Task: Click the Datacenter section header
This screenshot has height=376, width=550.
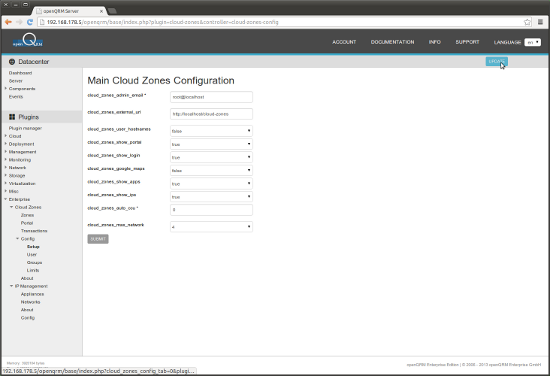Action: 34,62
